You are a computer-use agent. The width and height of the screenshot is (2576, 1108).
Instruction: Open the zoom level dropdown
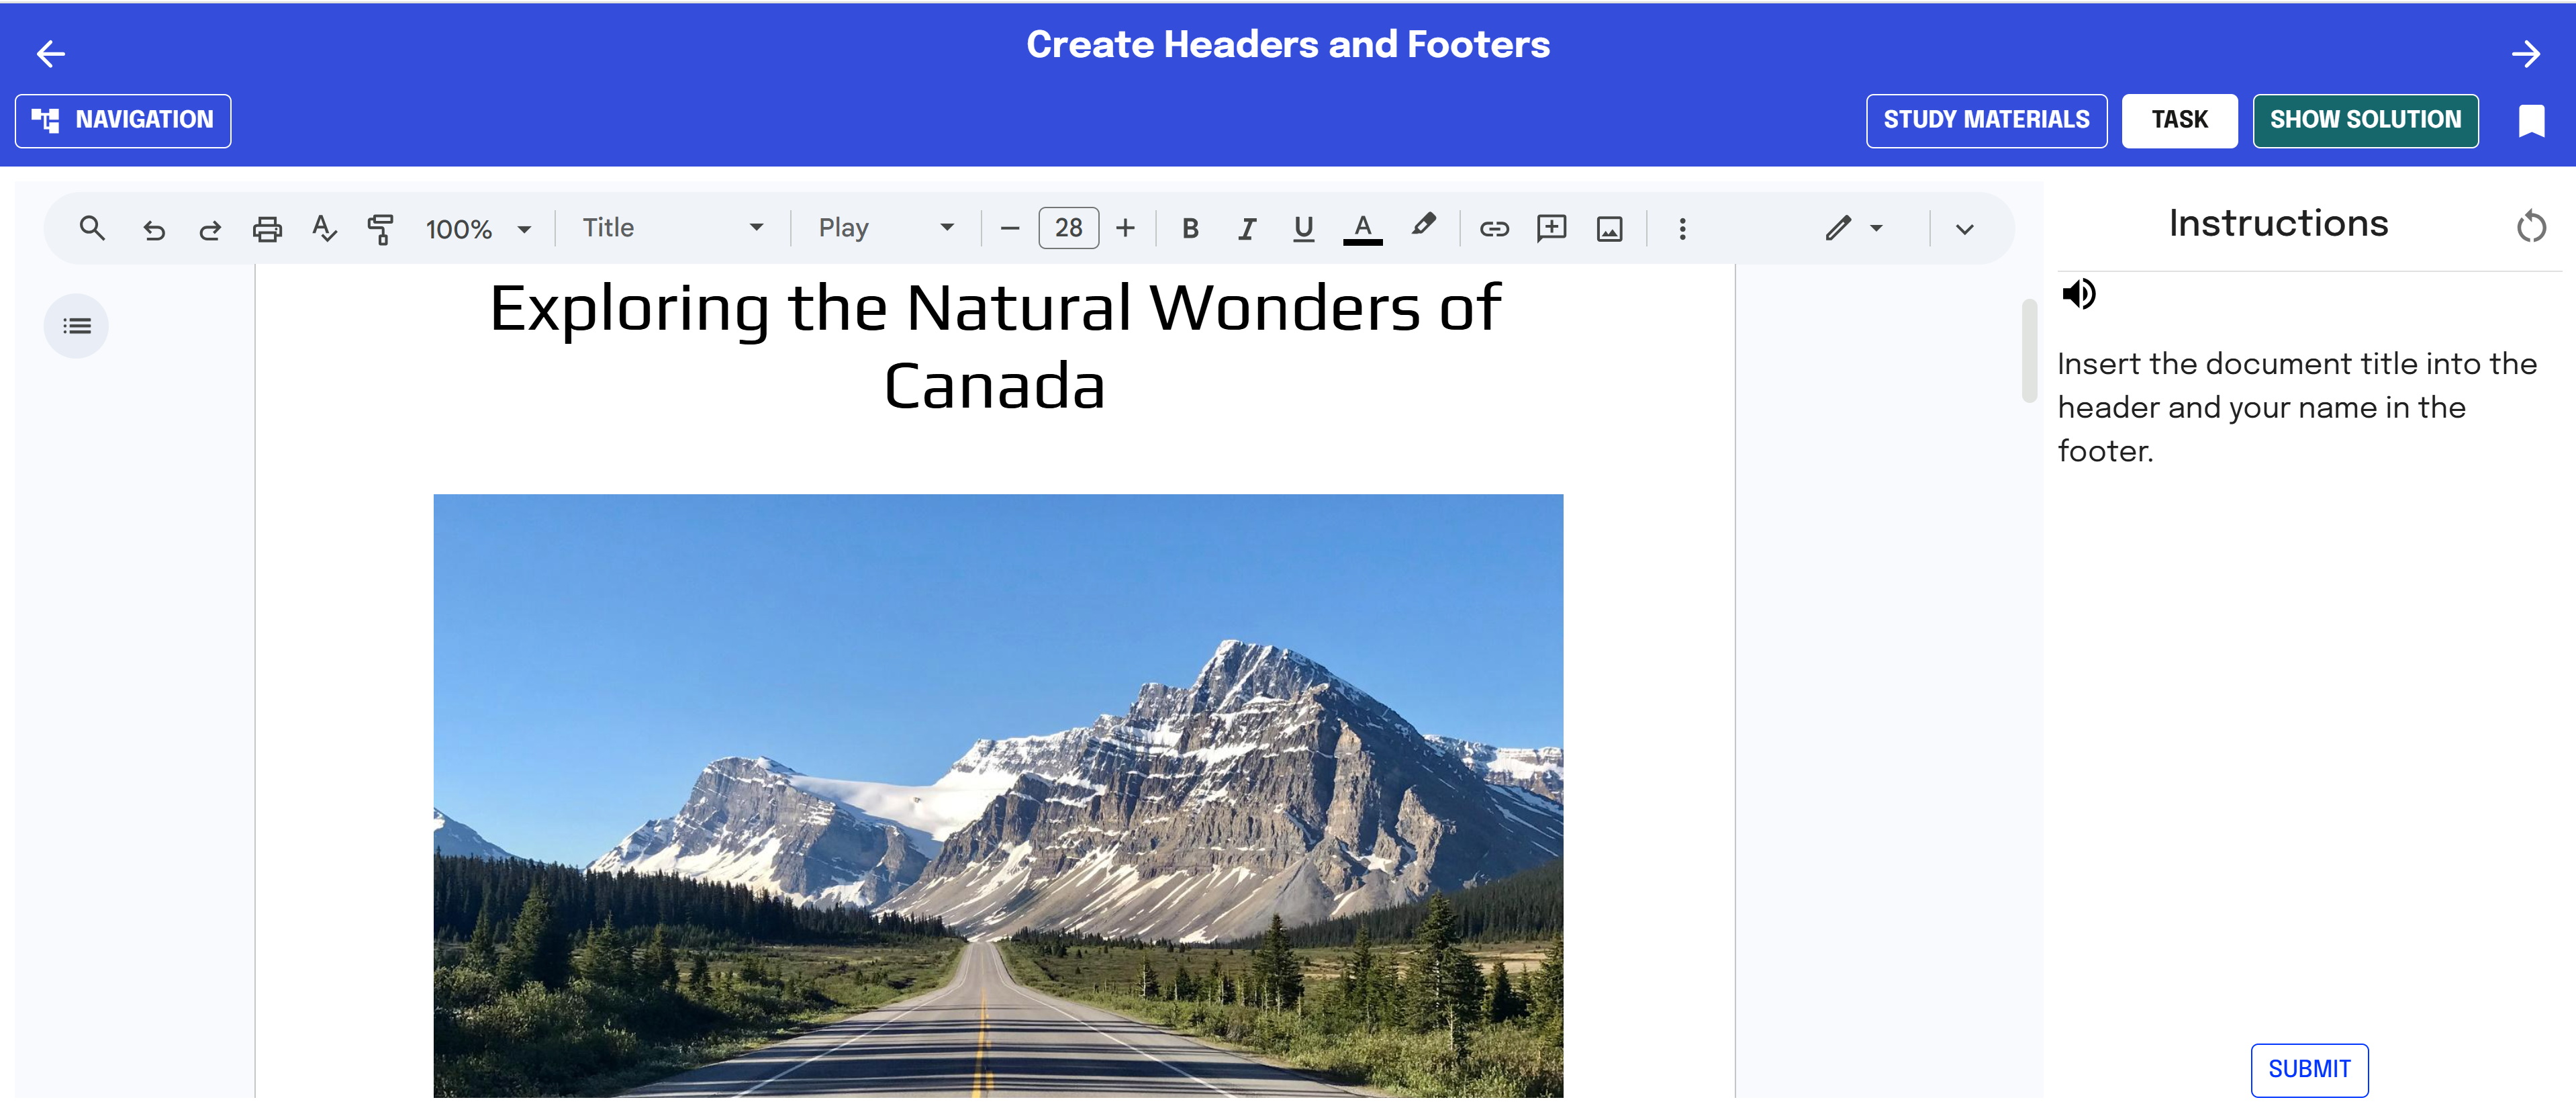479,230
